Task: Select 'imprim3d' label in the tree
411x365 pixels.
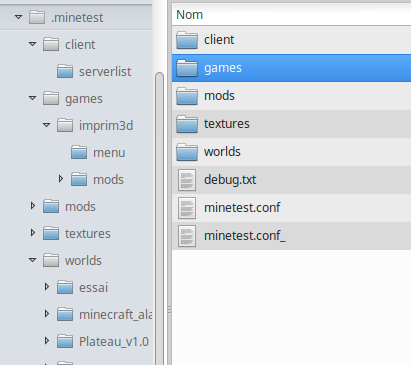Action: coord(106,126)
